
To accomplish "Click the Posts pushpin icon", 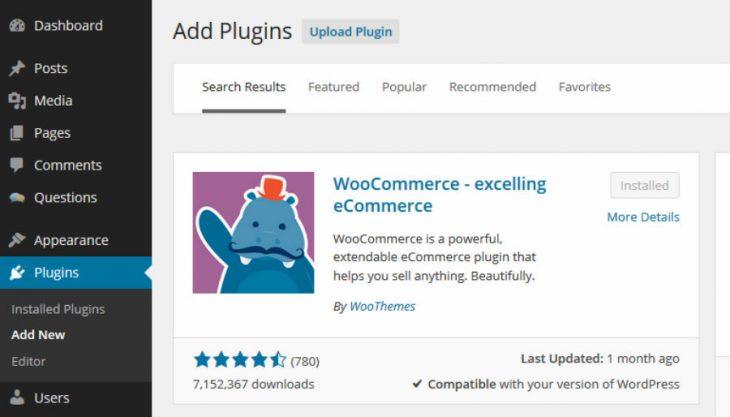I will 17,68.
